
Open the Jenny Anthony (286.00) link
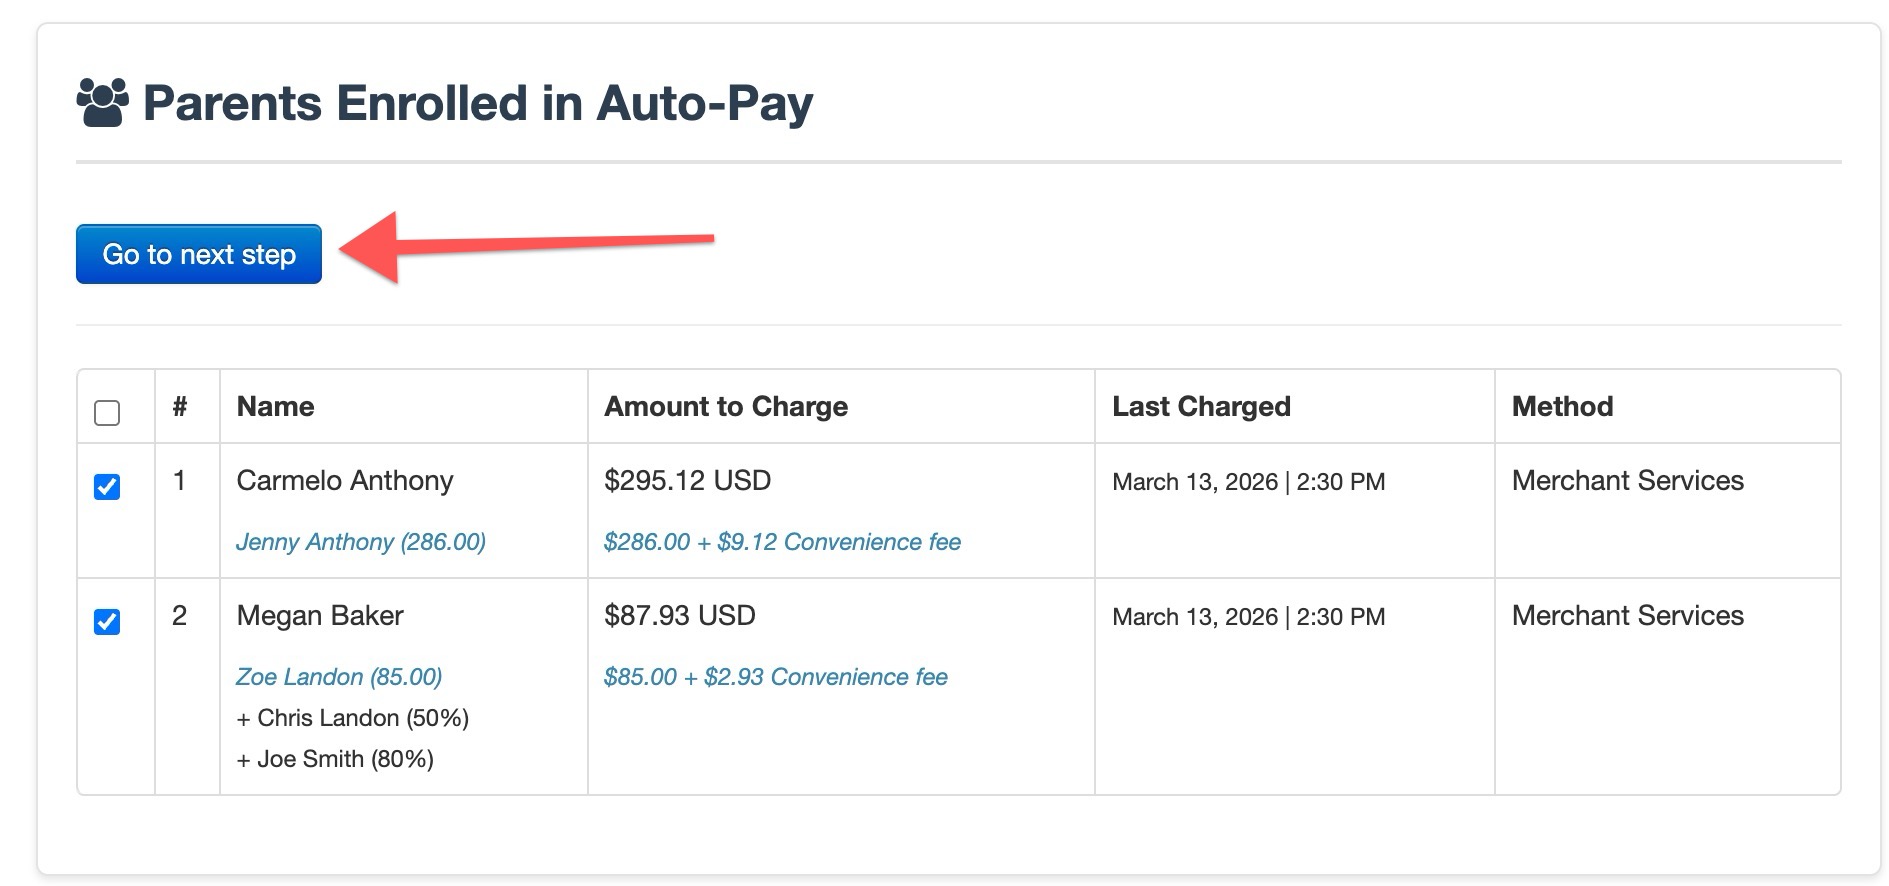361,542
